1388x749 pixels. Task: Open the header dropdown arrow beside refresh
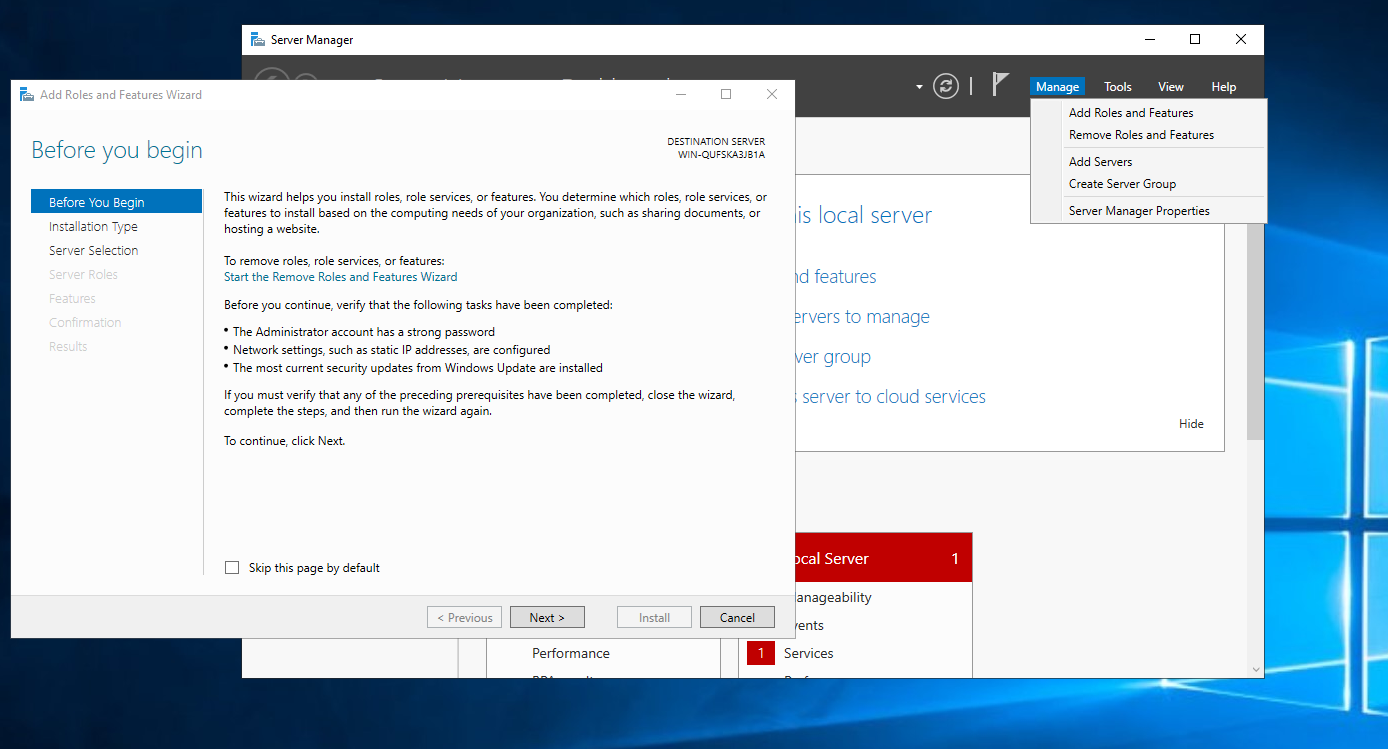pos(919,87)
